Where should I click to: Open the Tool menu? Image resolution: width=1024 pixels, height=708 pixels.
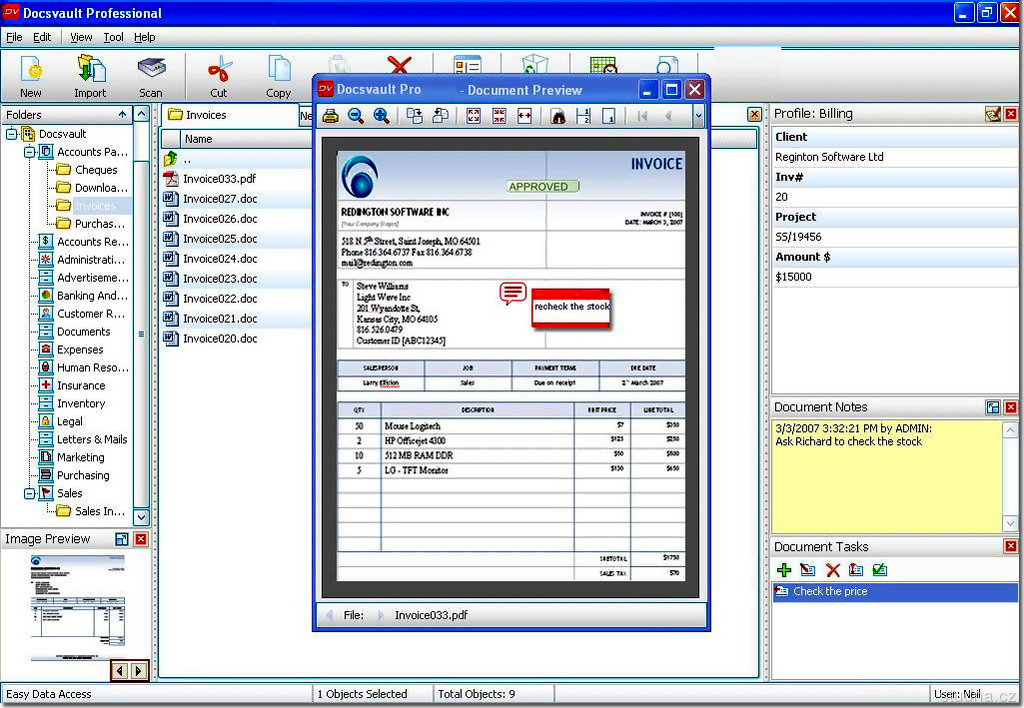[114, 37]
